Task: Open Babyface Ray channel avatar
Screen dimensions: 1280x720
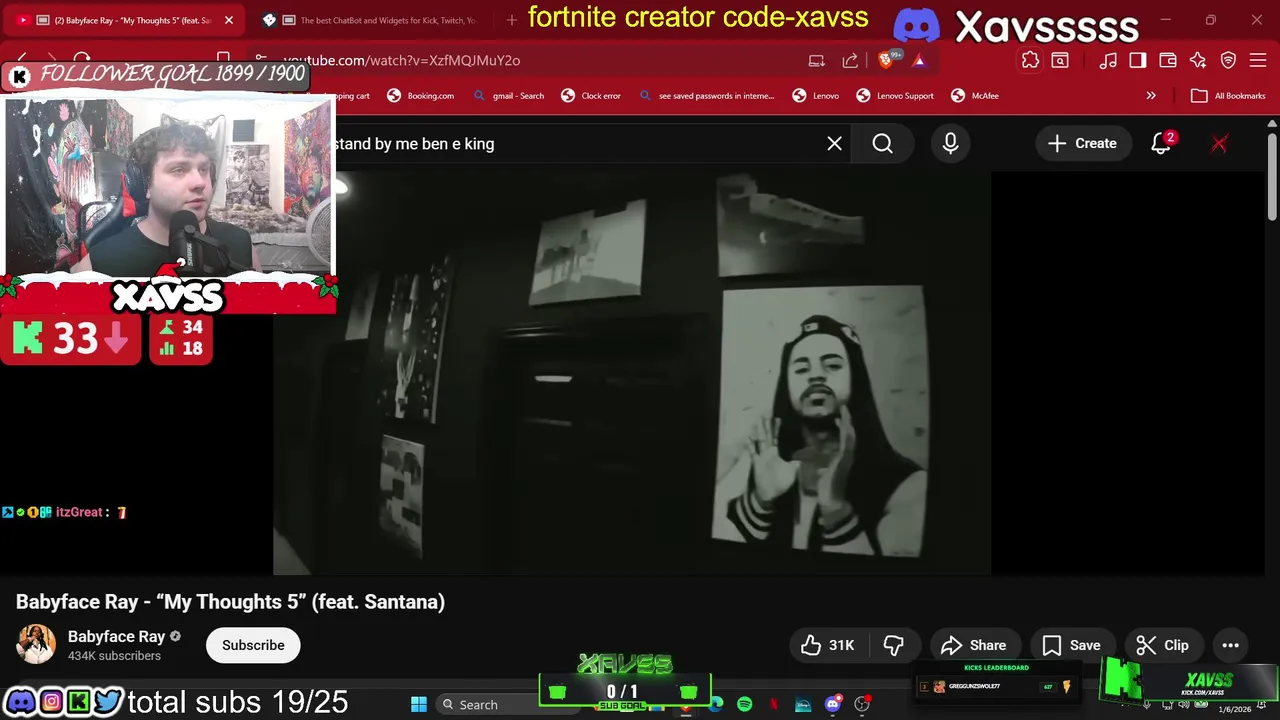Action: point(36,645)
